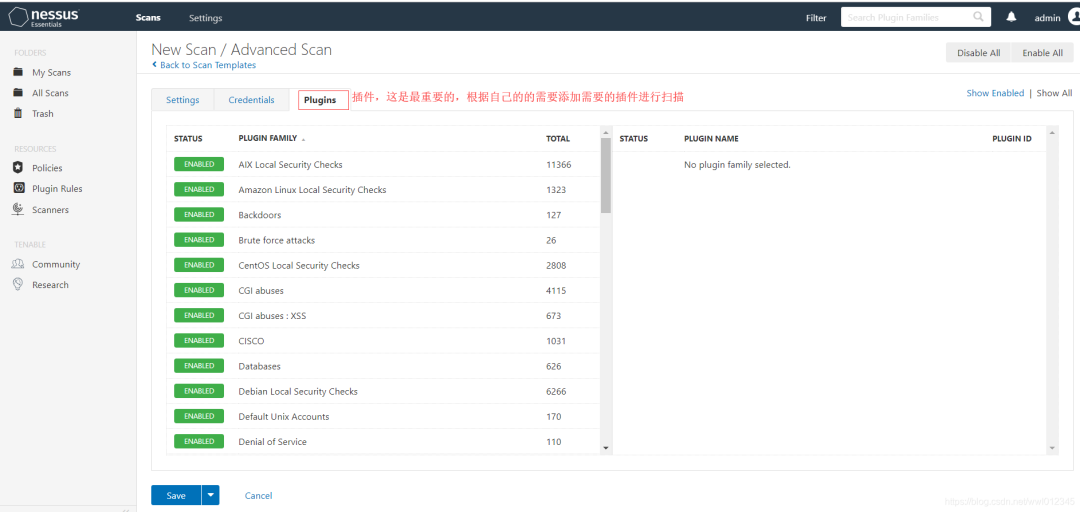This screenshot has height=512, width=1080.
Task: Click the Scanners icon
Action: 19,209
